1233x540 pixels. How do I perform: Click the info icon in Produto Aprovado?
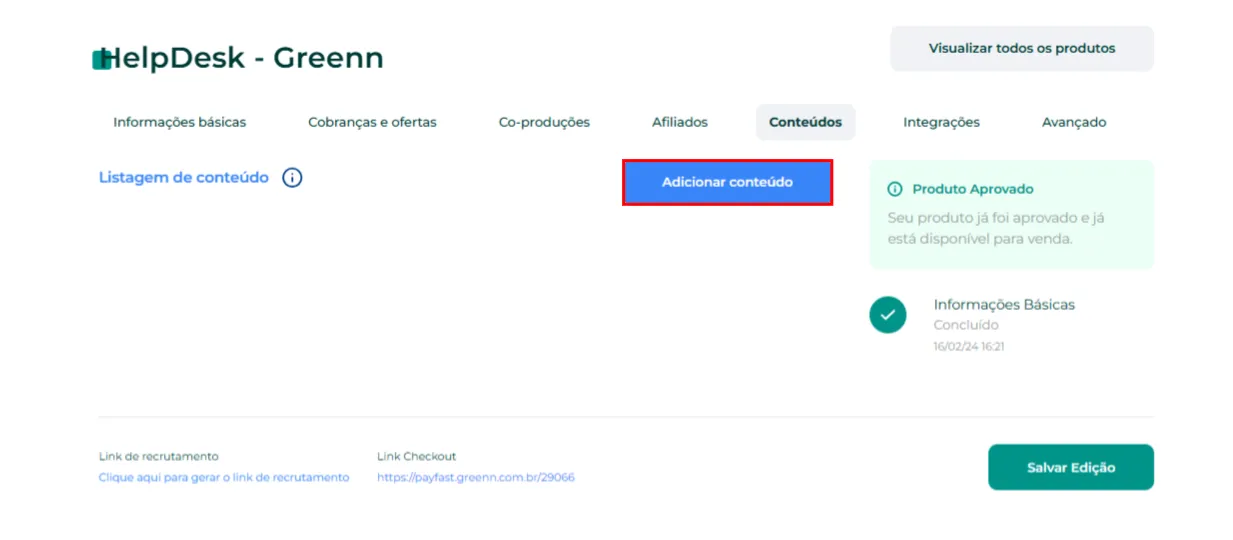coord(895,189)
